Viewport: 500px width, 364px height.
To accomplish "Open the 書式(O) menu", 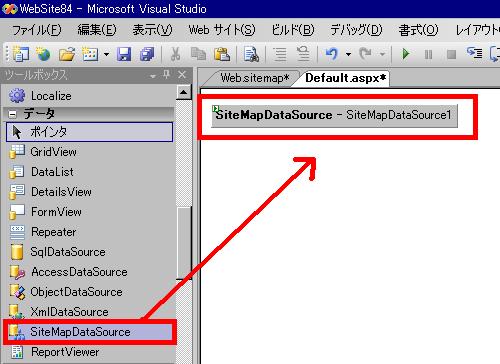I will coord(418,30).
